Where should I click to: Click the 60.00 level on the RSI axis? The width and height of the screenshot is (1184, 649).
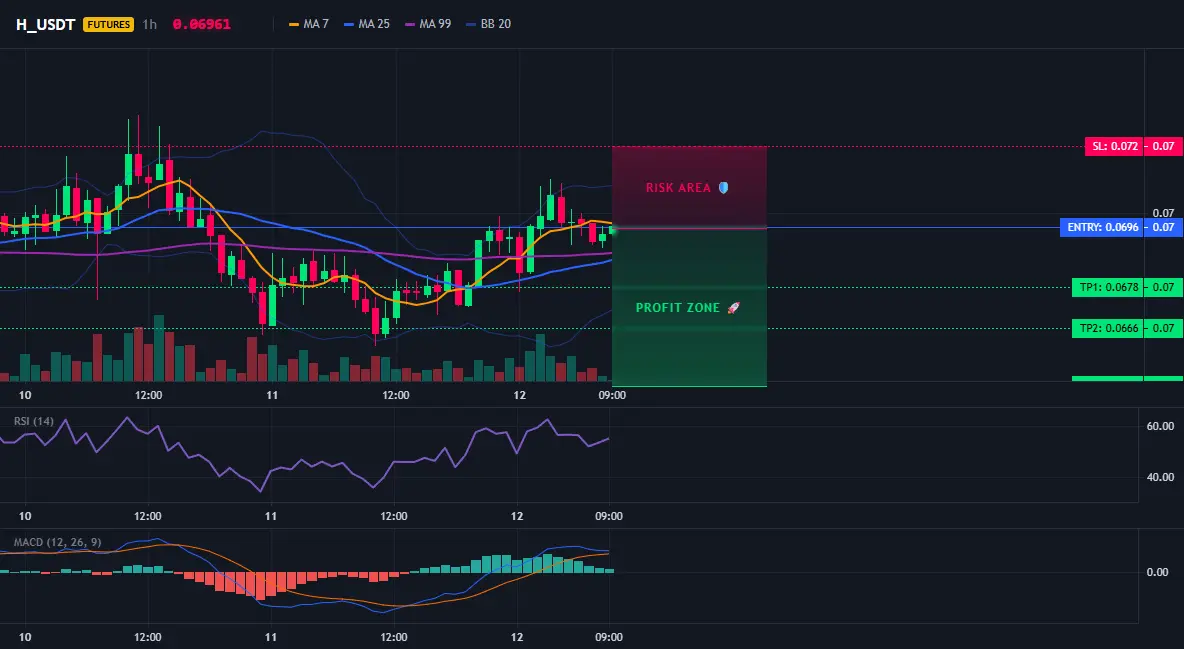(1160, 426)
